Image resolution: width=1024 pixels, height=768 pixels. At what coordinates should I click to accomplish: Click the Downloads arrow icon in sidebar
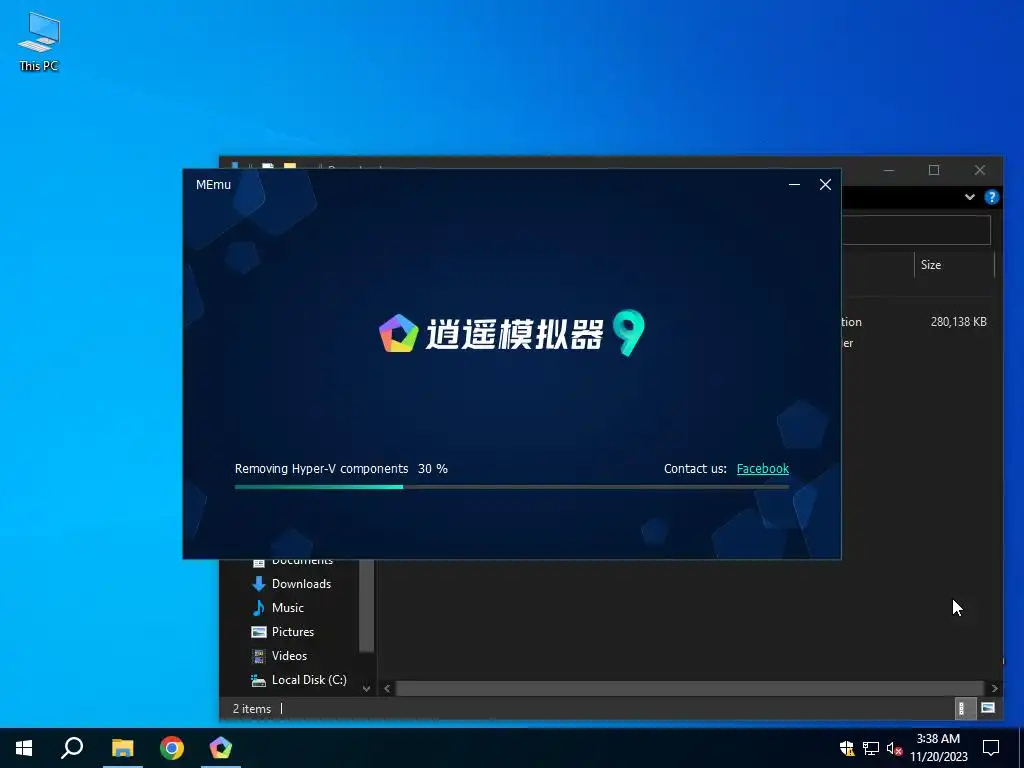[x=259, y=584]
